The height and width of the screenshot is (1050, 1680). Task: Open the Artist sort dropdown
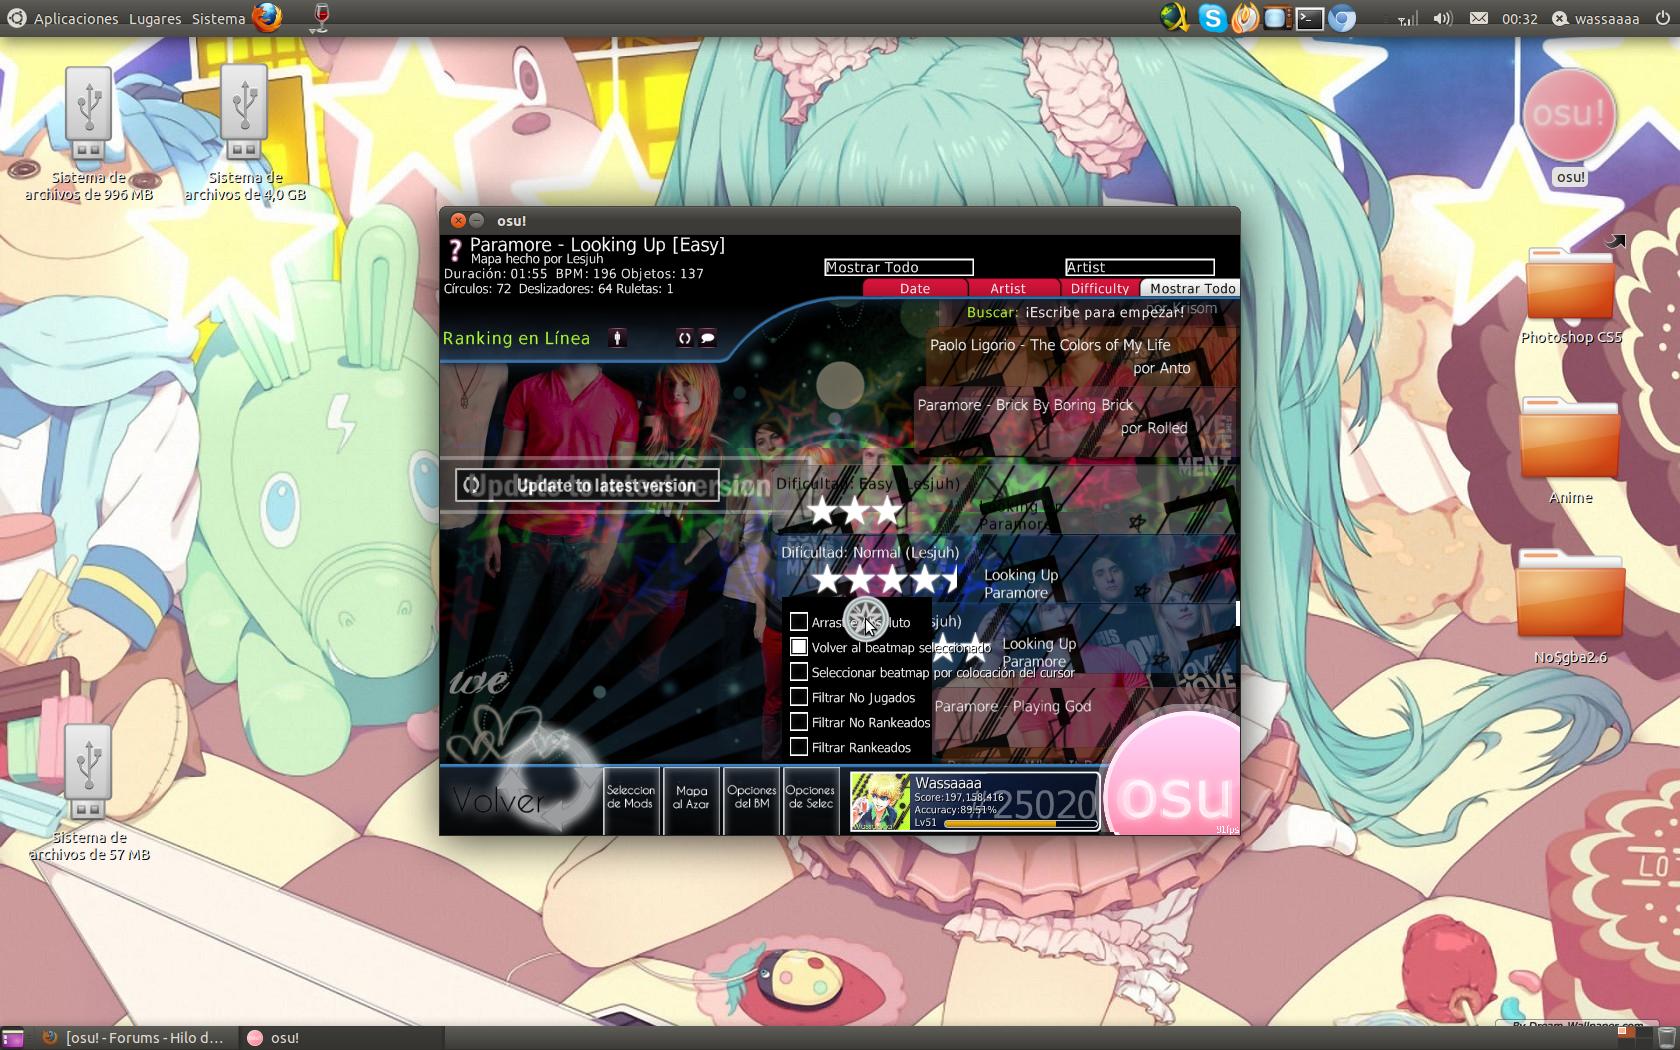point(1139,267)
